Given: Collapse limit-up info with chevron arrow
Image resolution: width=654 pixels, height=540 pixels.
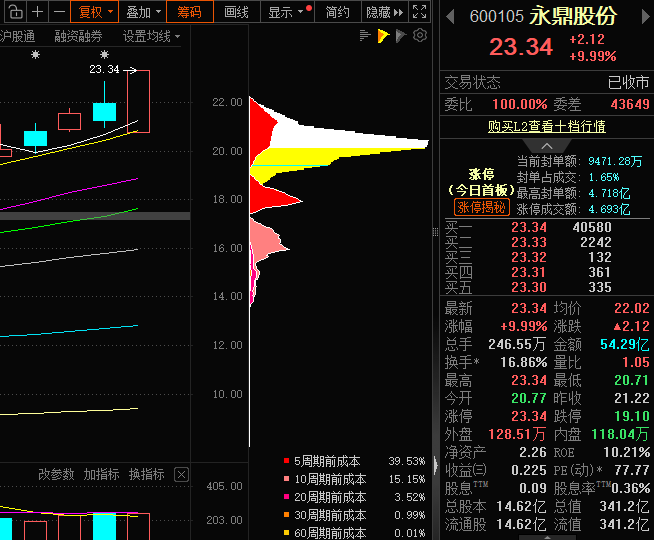Looking at the screenshot, I should tap(547, 146).
